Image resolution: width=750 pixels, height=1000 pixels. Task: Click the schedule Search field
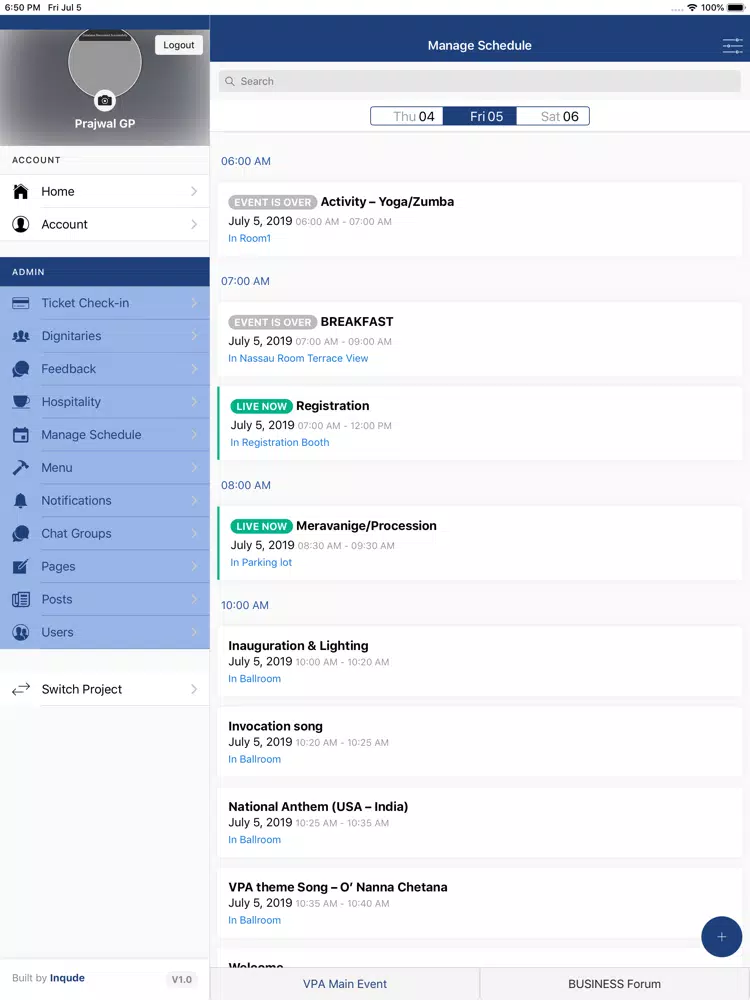(480, 82)
